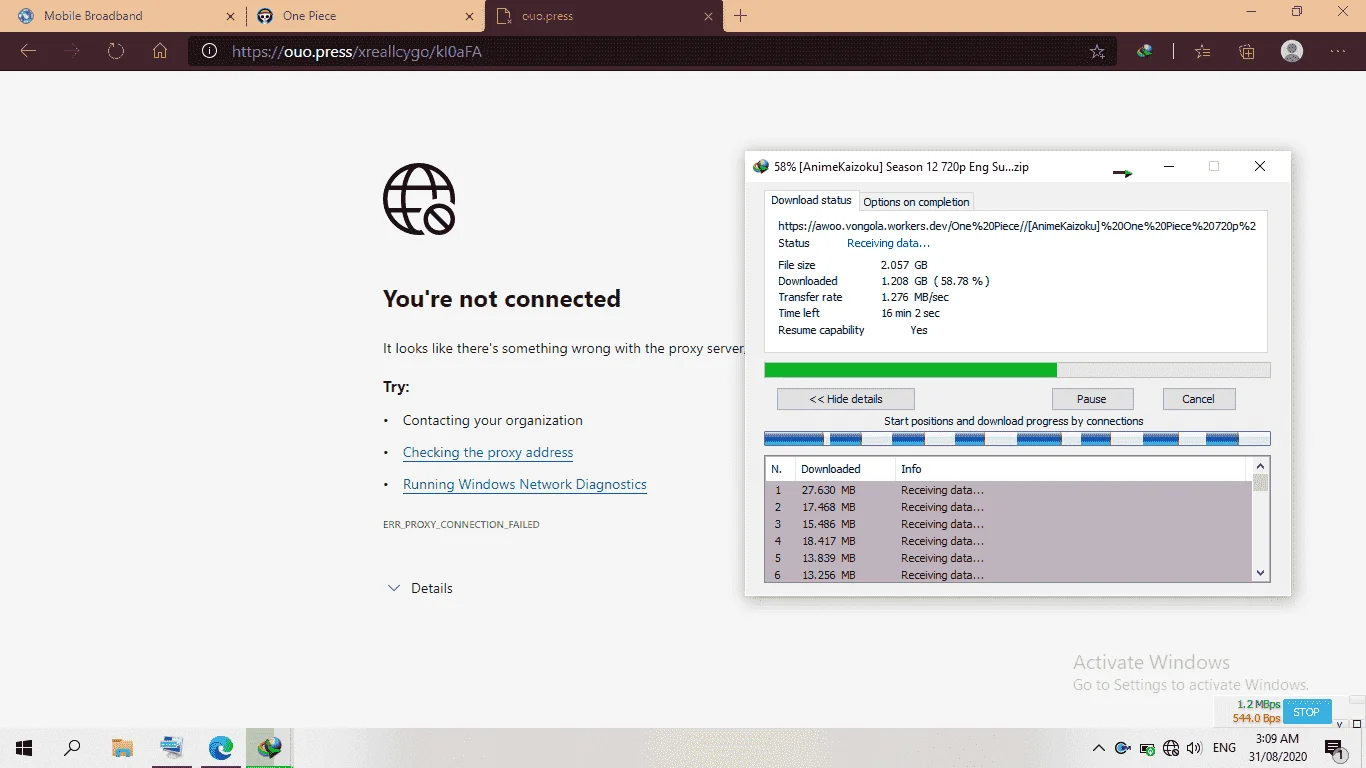Click the Time left value 16 min 2 sec
The width and height of the screenshot is (1366, 768).
(x=910, y=313)
